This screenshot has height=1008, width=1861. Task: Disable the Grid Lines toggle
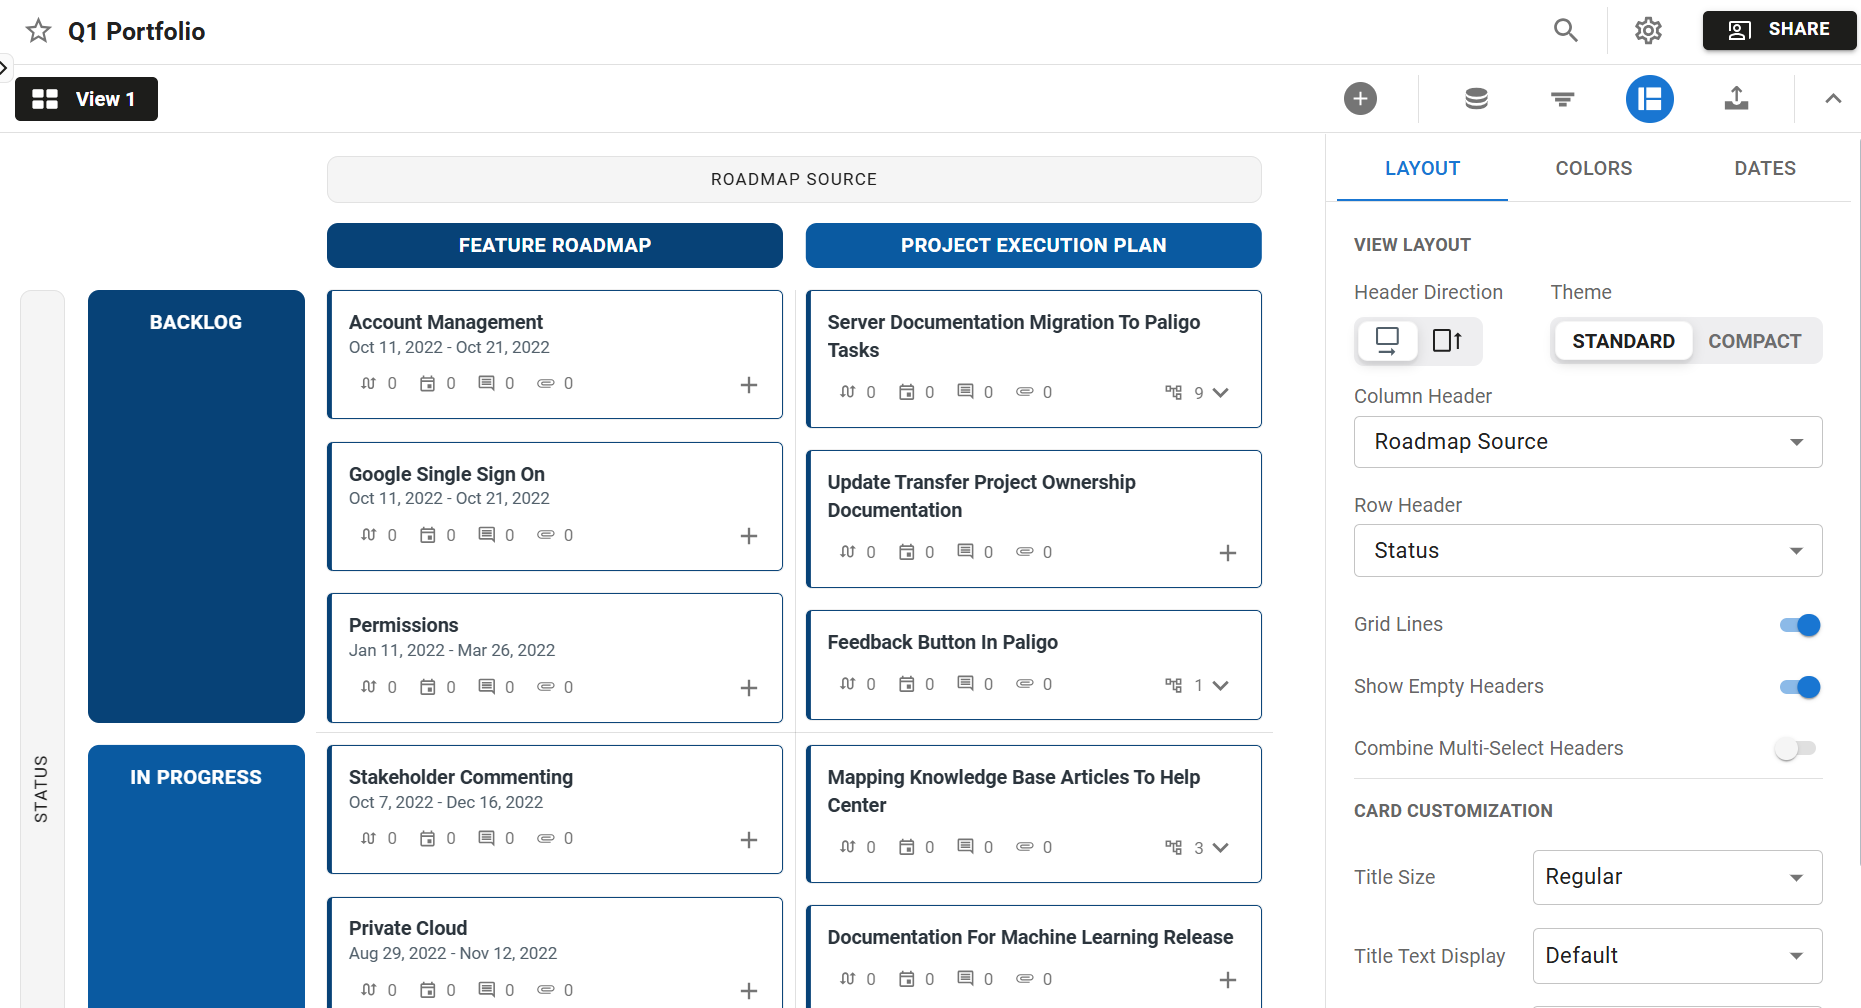coord(1797,624)
